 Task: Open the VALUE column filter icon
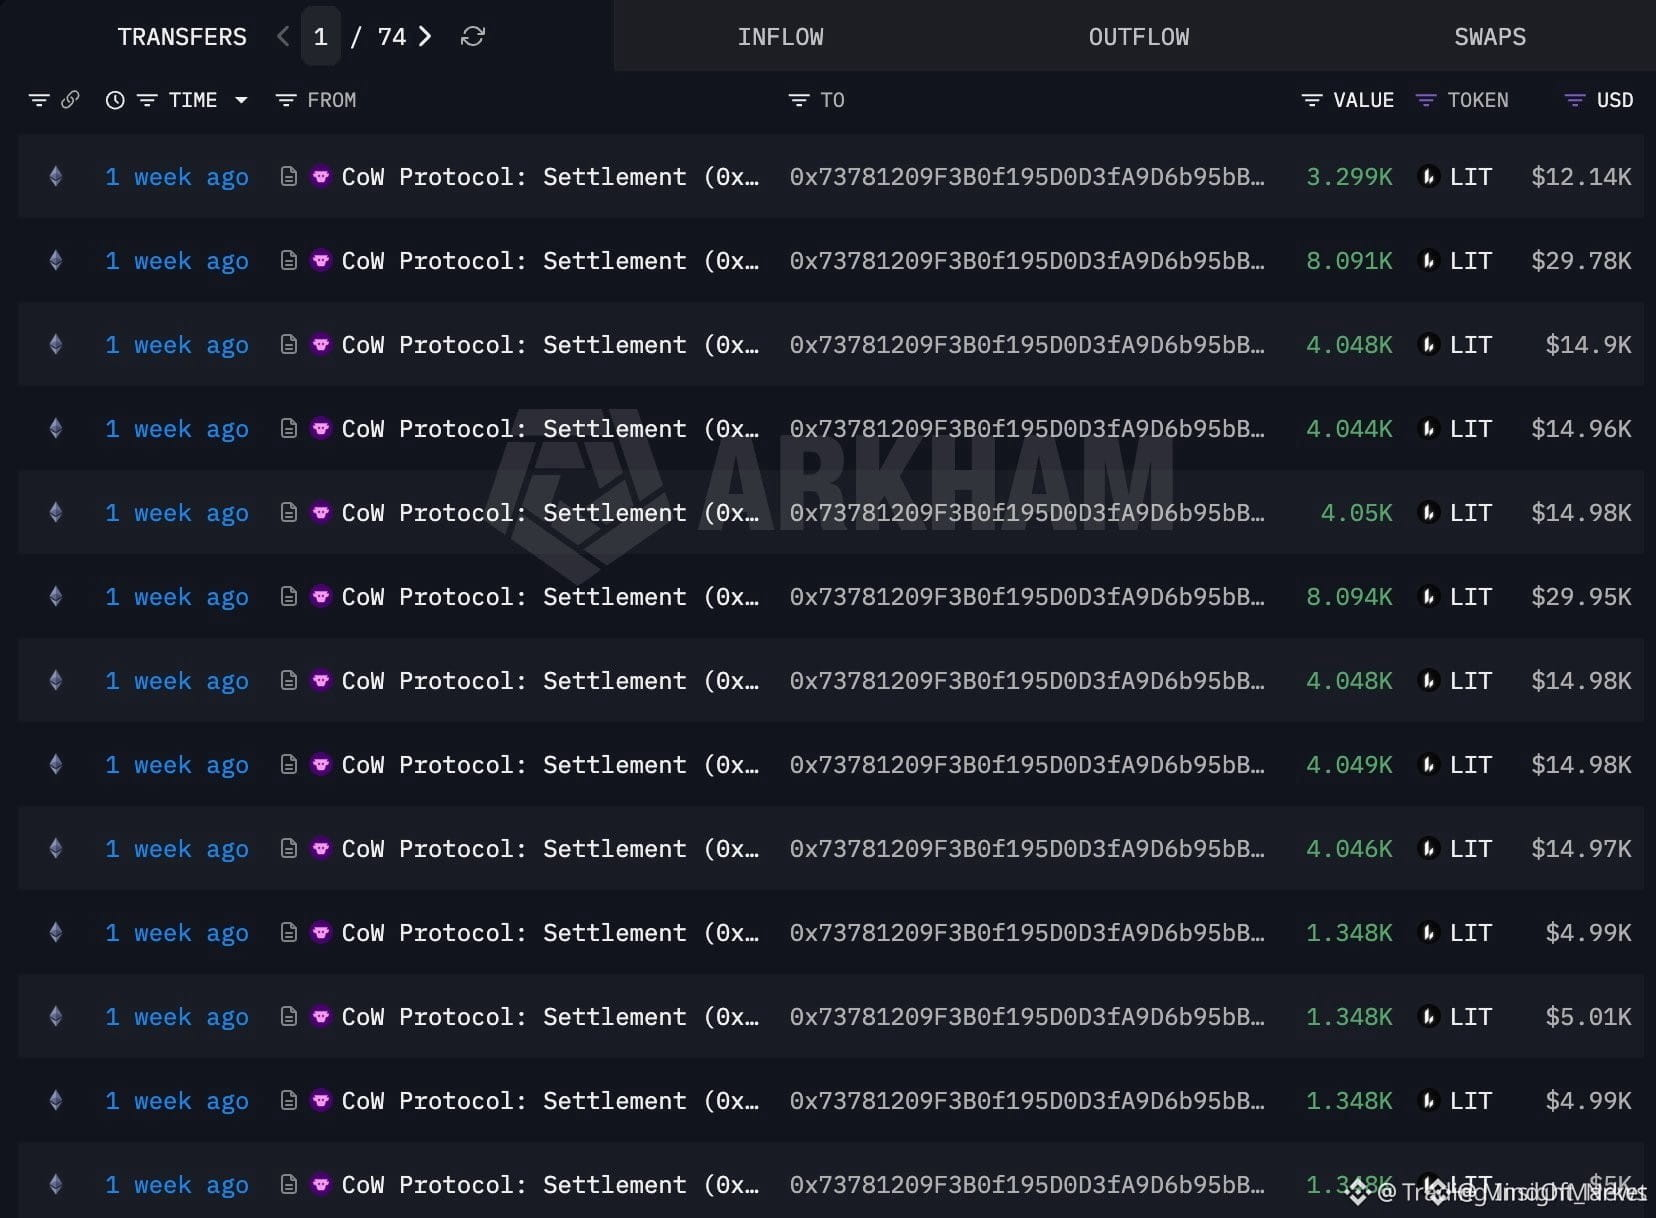[1312, 100]
